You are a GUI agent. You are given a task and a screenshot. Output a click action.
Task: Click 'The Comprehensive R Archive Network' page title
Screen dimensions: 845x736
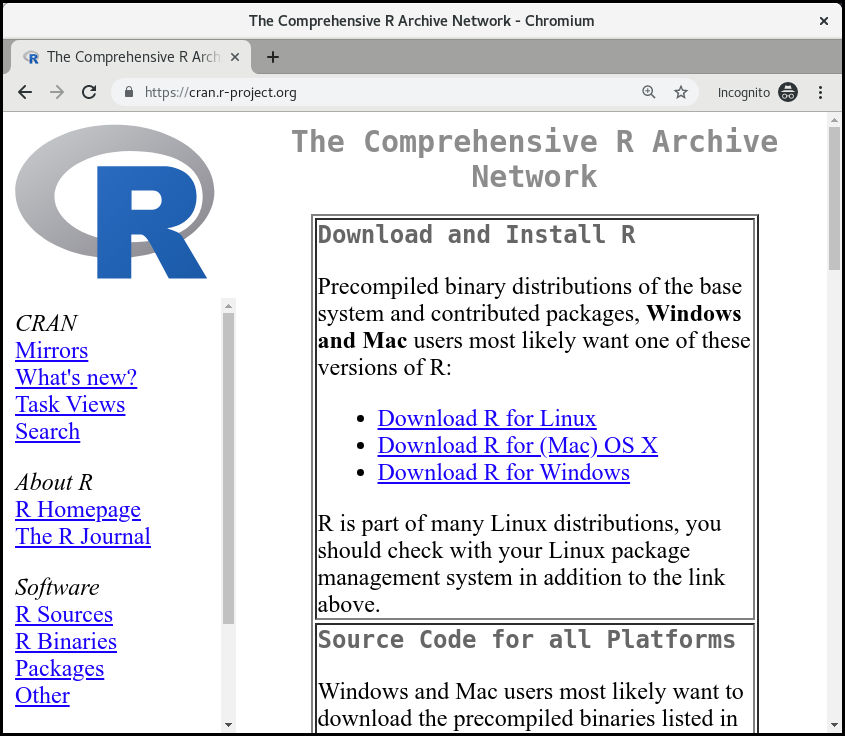pos(535,159)
